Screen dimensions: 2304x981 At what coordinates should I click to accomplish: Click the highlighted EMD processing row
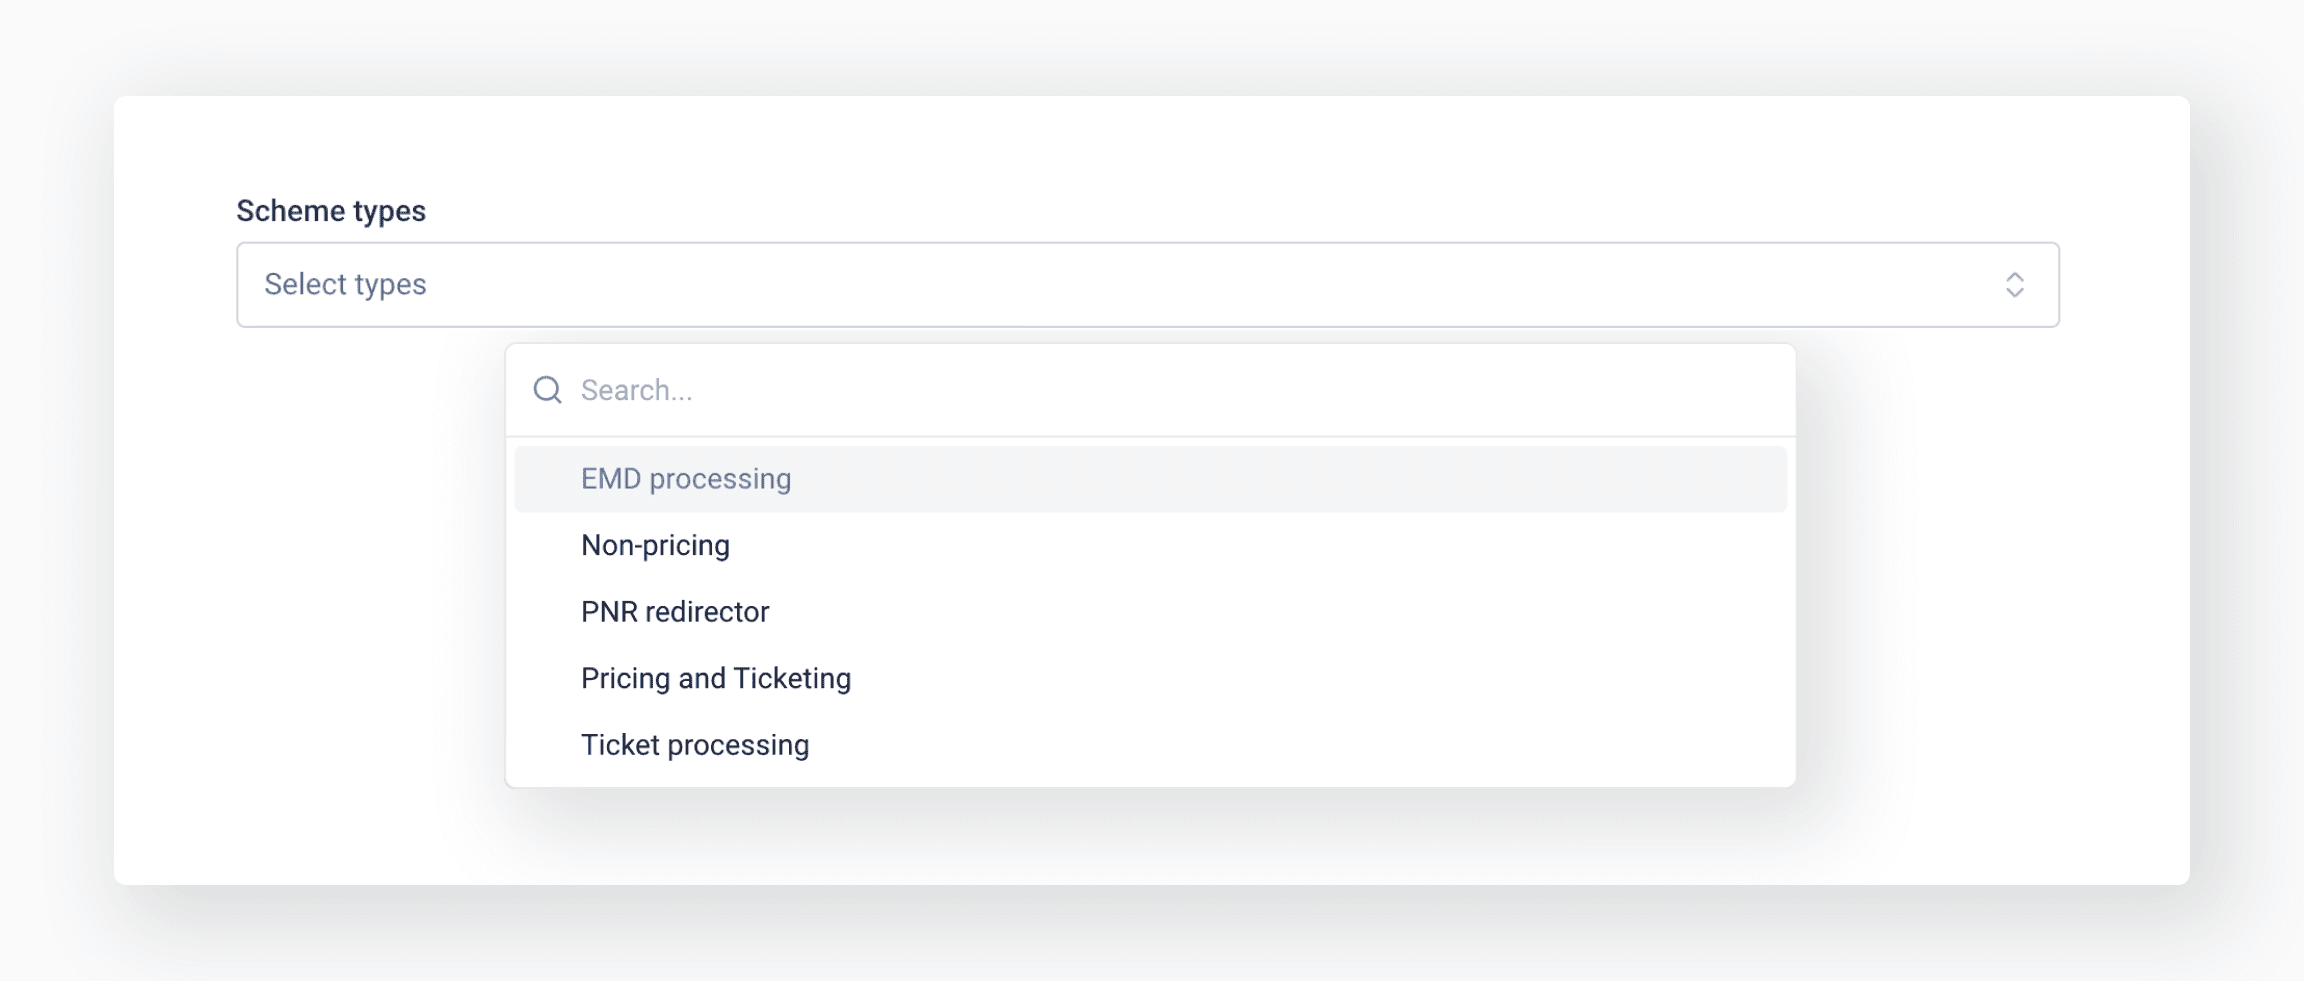pos(1150,479)
